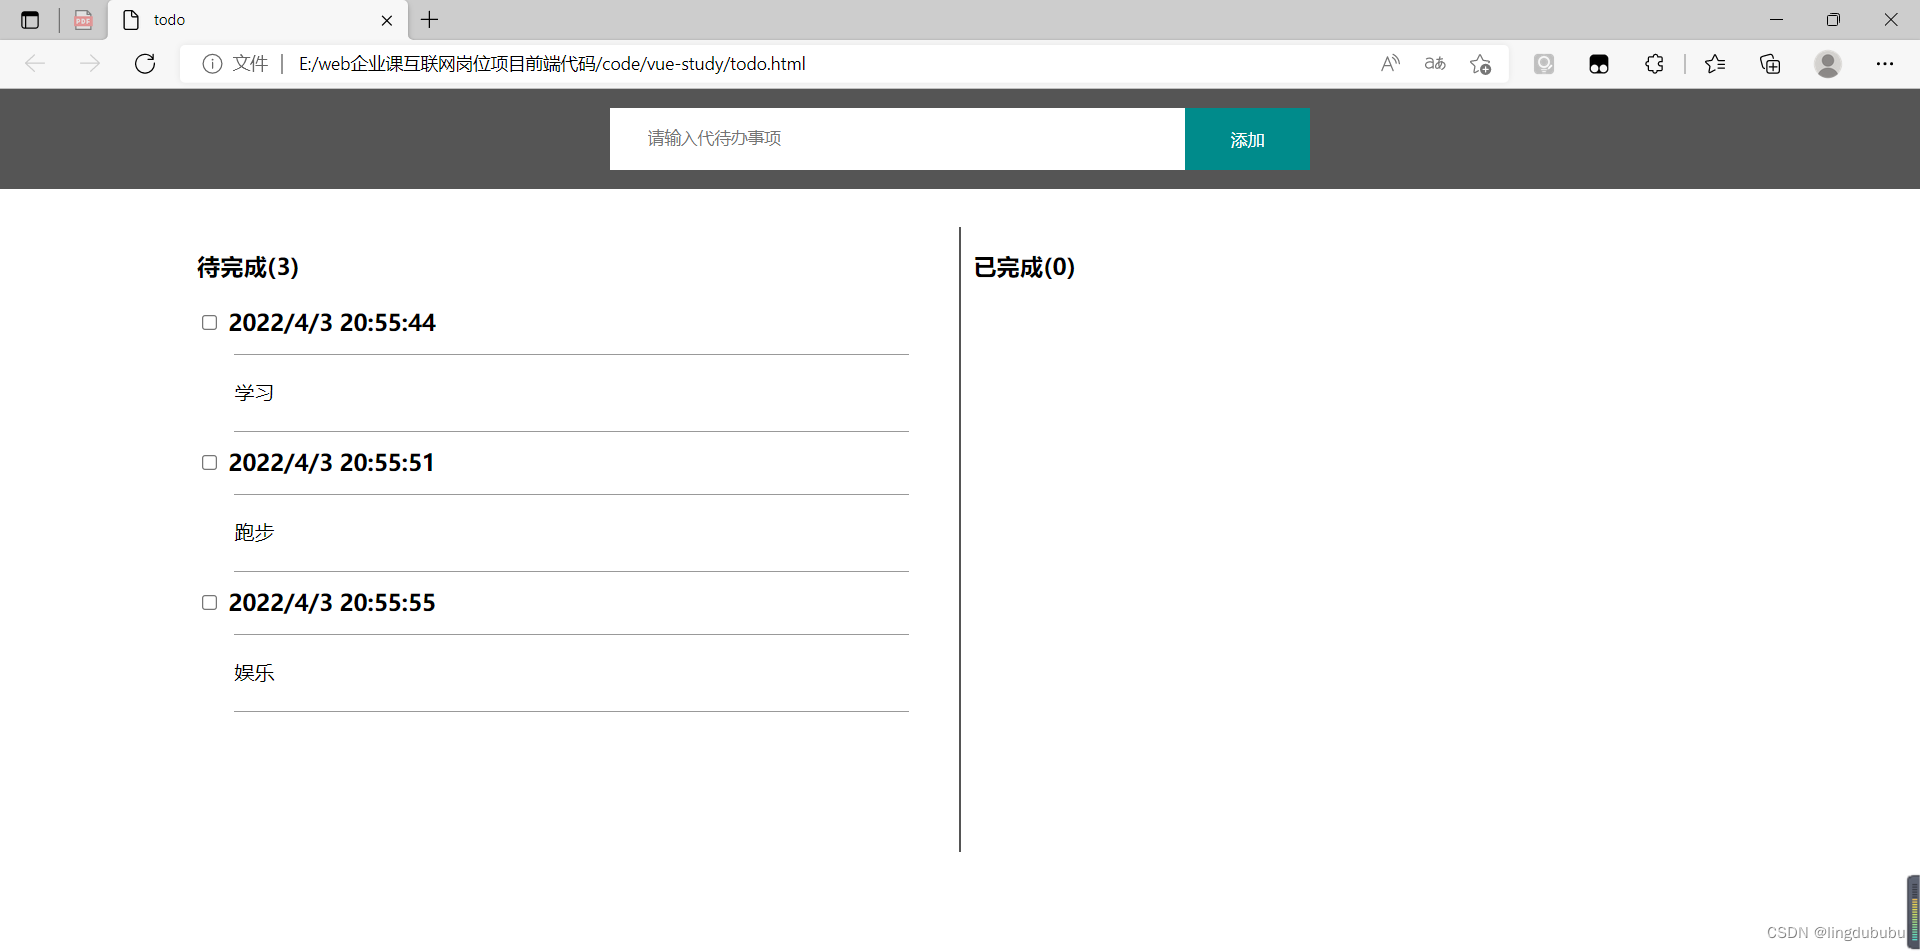The height and width of the screenshot is (951, 1920).
Task: Click the 学习 task text
Action: coord(254,393)
